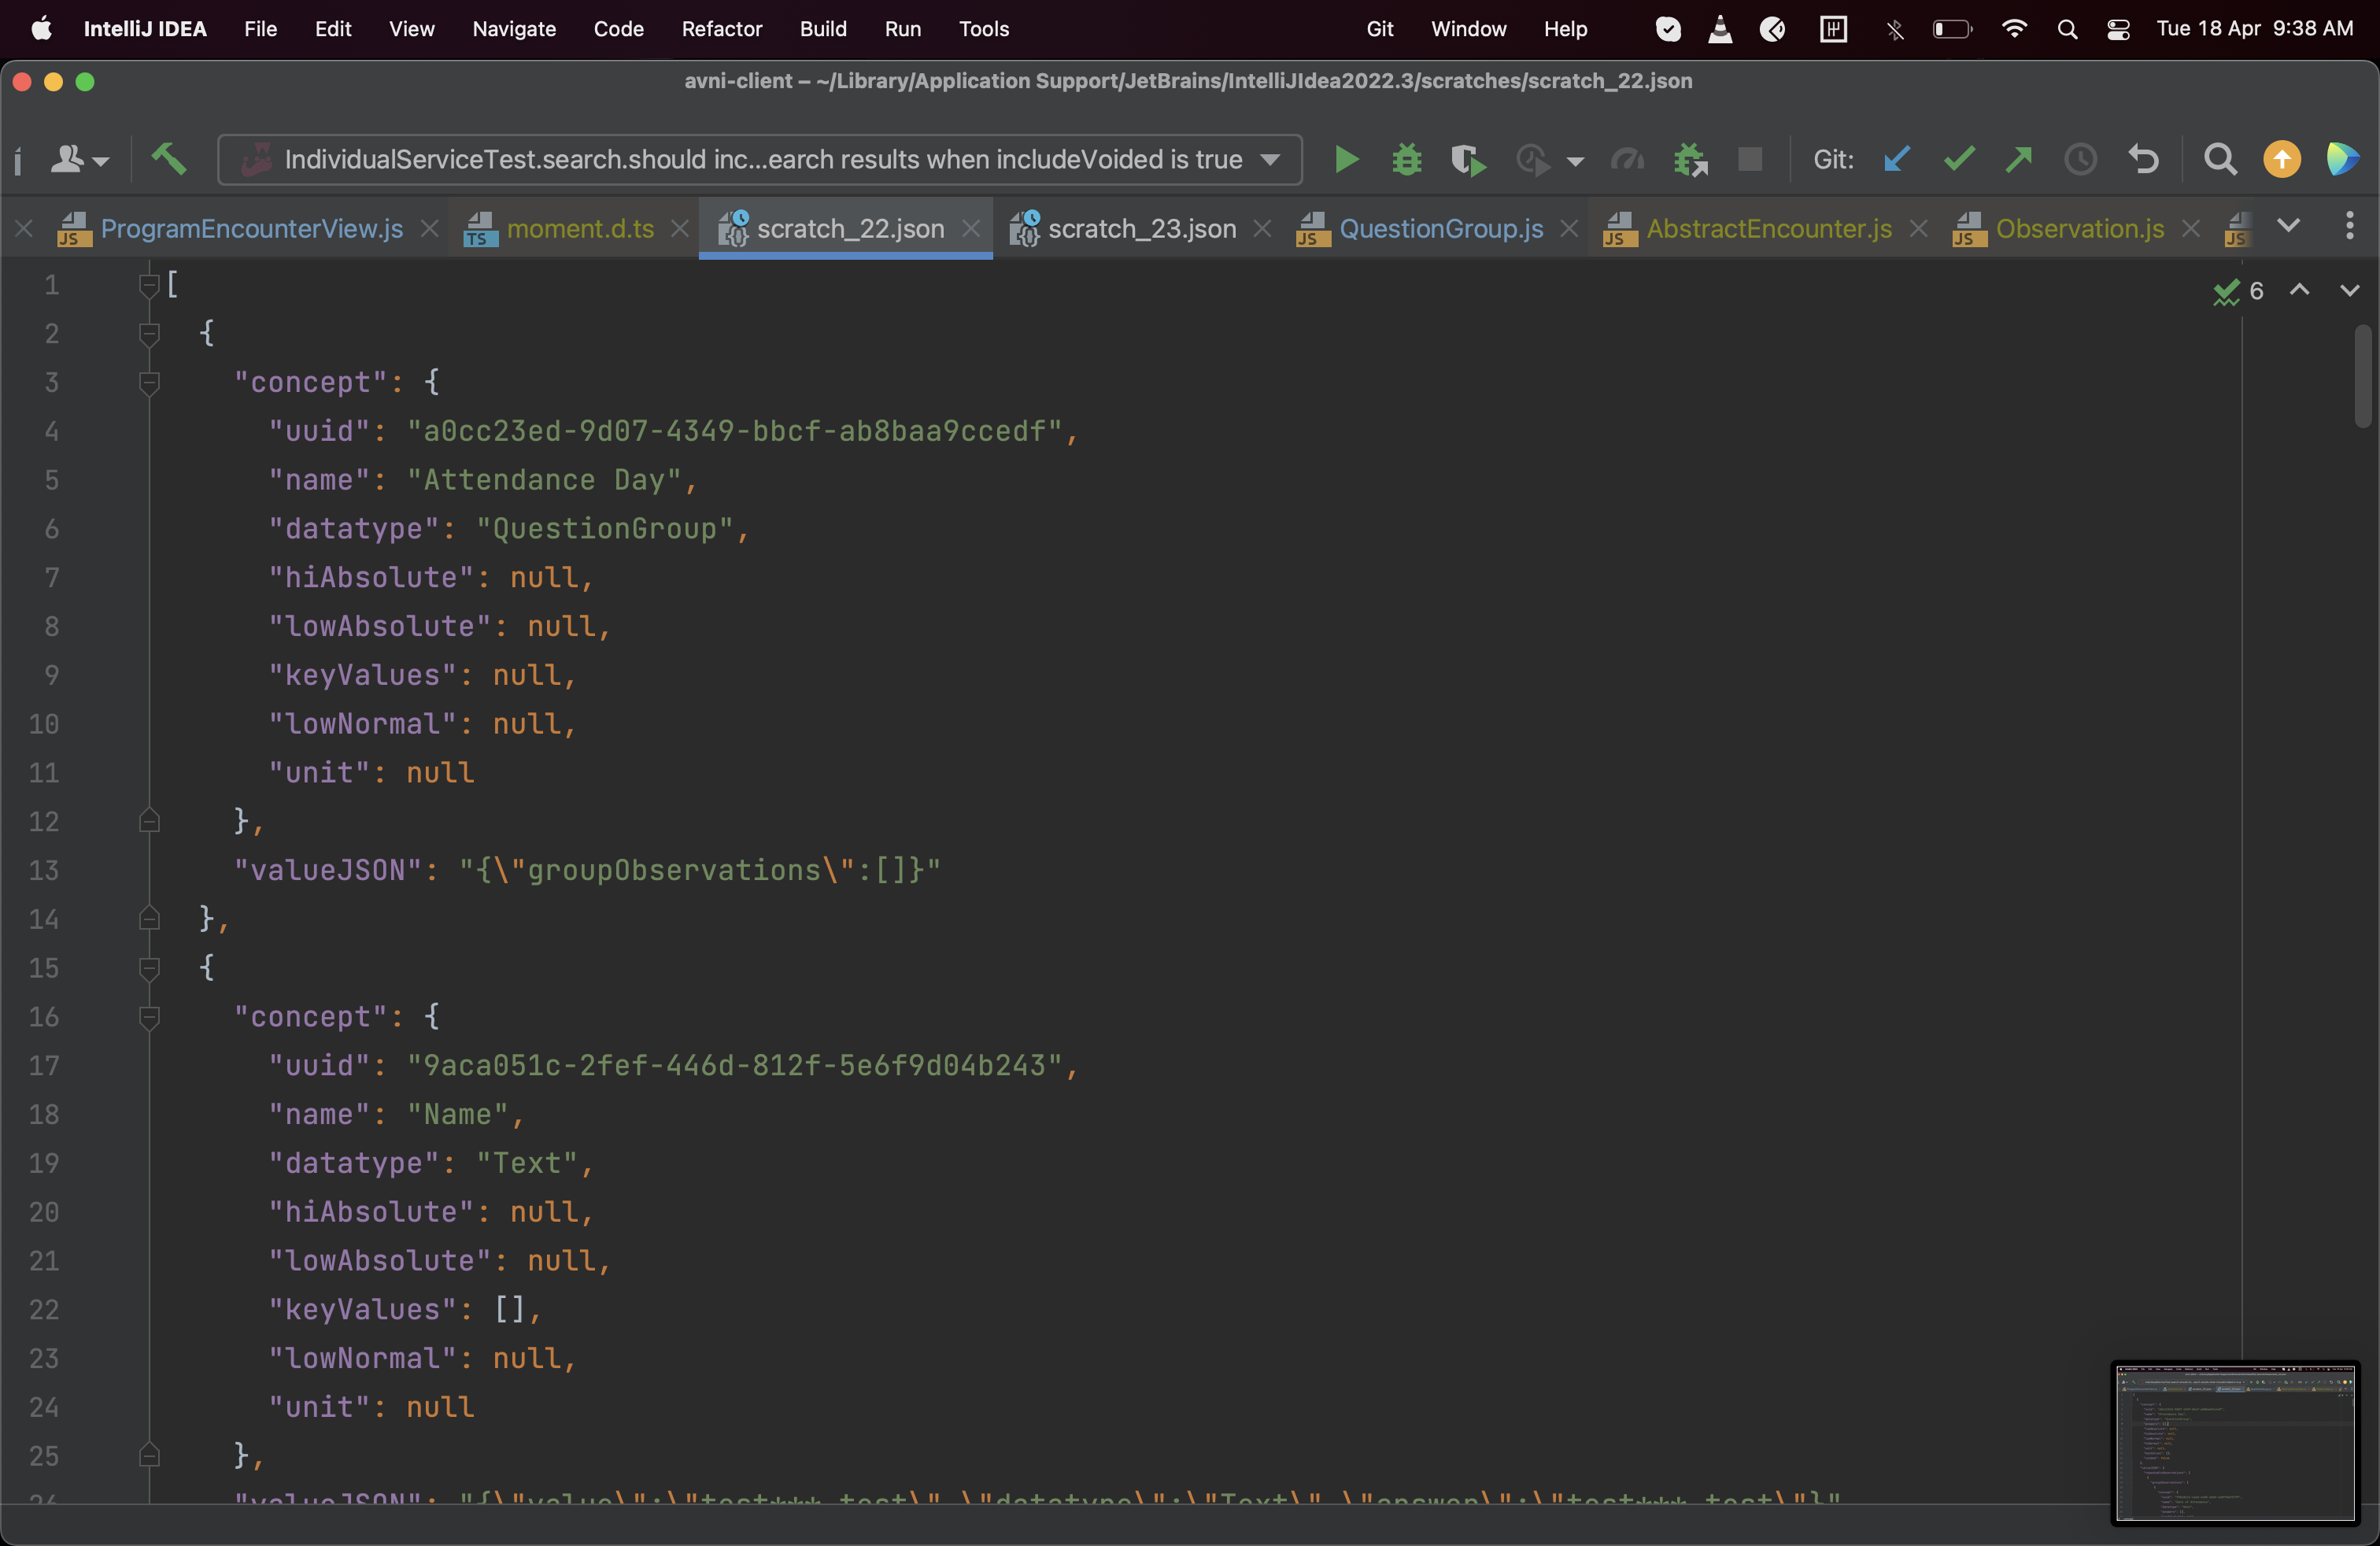Close the Observation.js tab
This screenshot has width=2380, height=1546.
pyautogui.click(x=2191, y=229)
